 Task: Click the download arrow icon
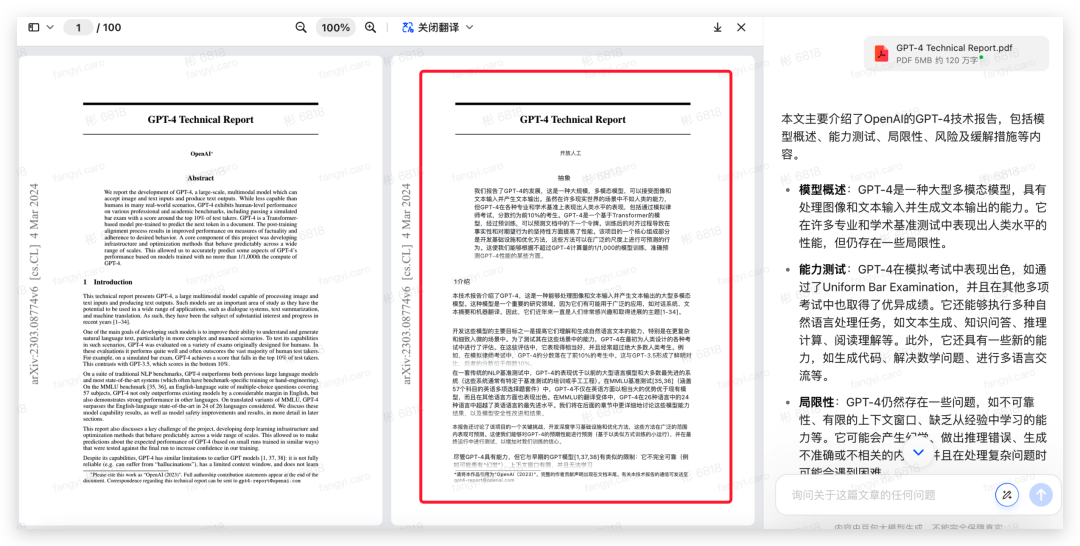click(717, 27)
